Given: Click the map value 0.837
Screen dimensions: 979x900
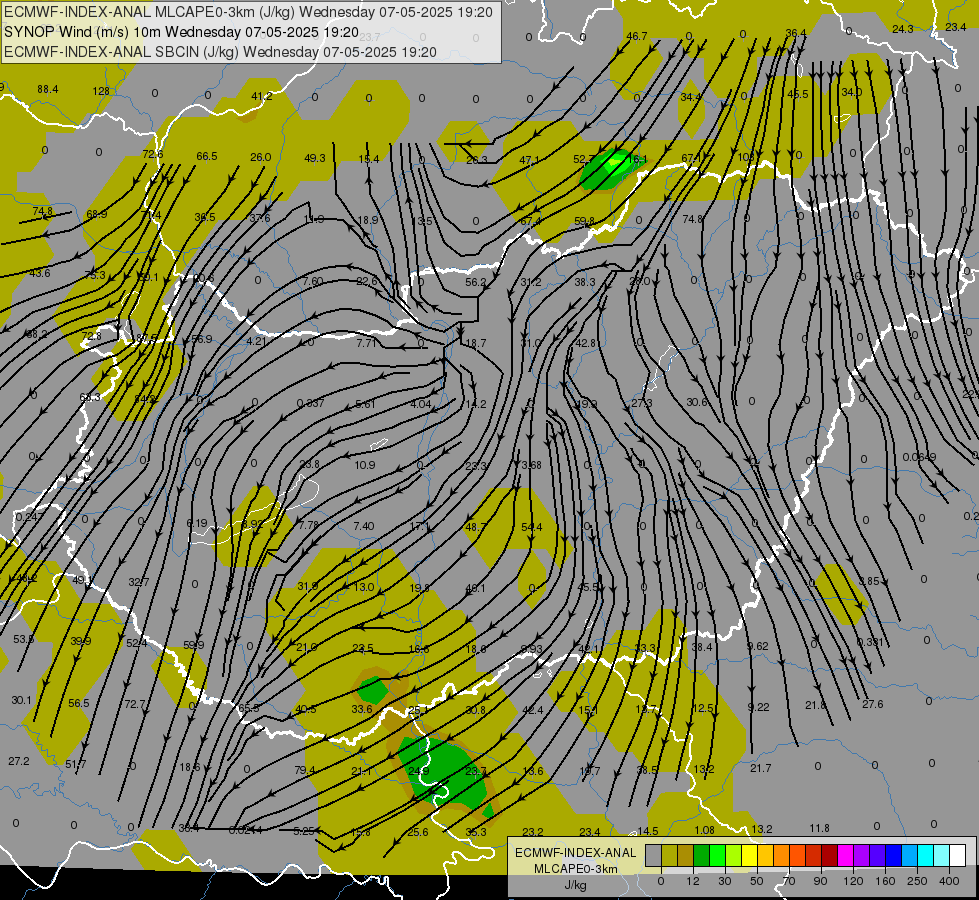Looking at the screenshot, I should tap(310, 403).
